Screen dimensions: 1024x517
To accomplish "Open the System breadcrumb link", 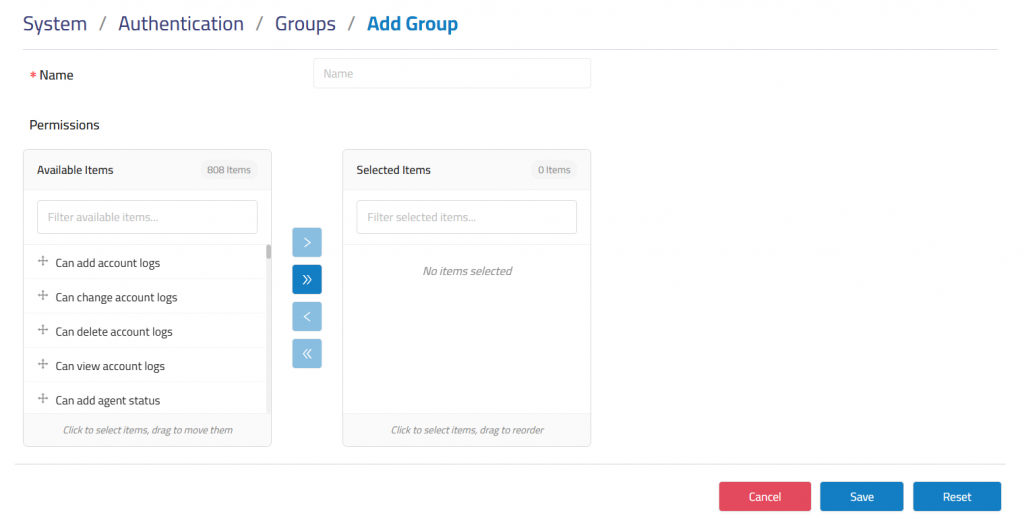I will (x=55, y=24).
